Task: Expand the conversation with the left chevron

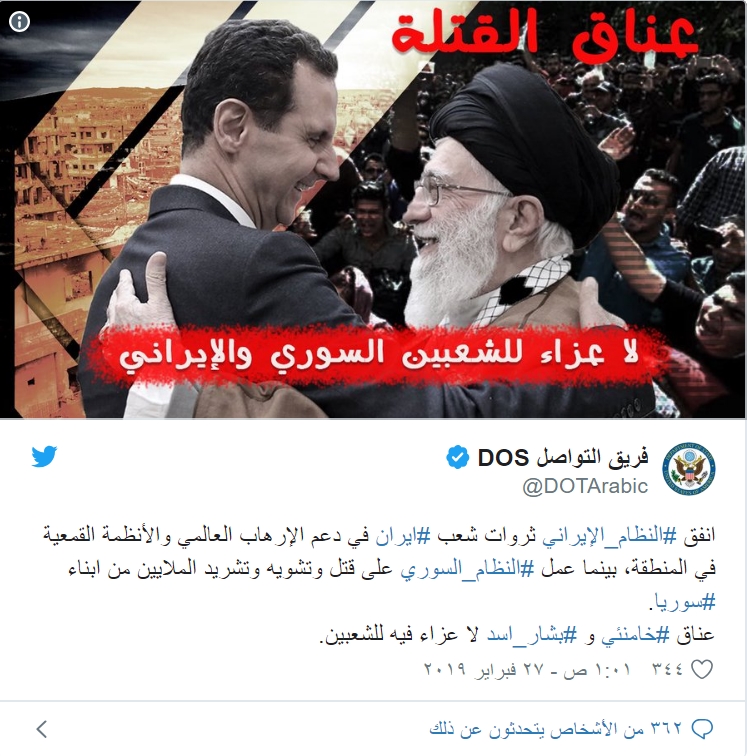Action: 42,729
